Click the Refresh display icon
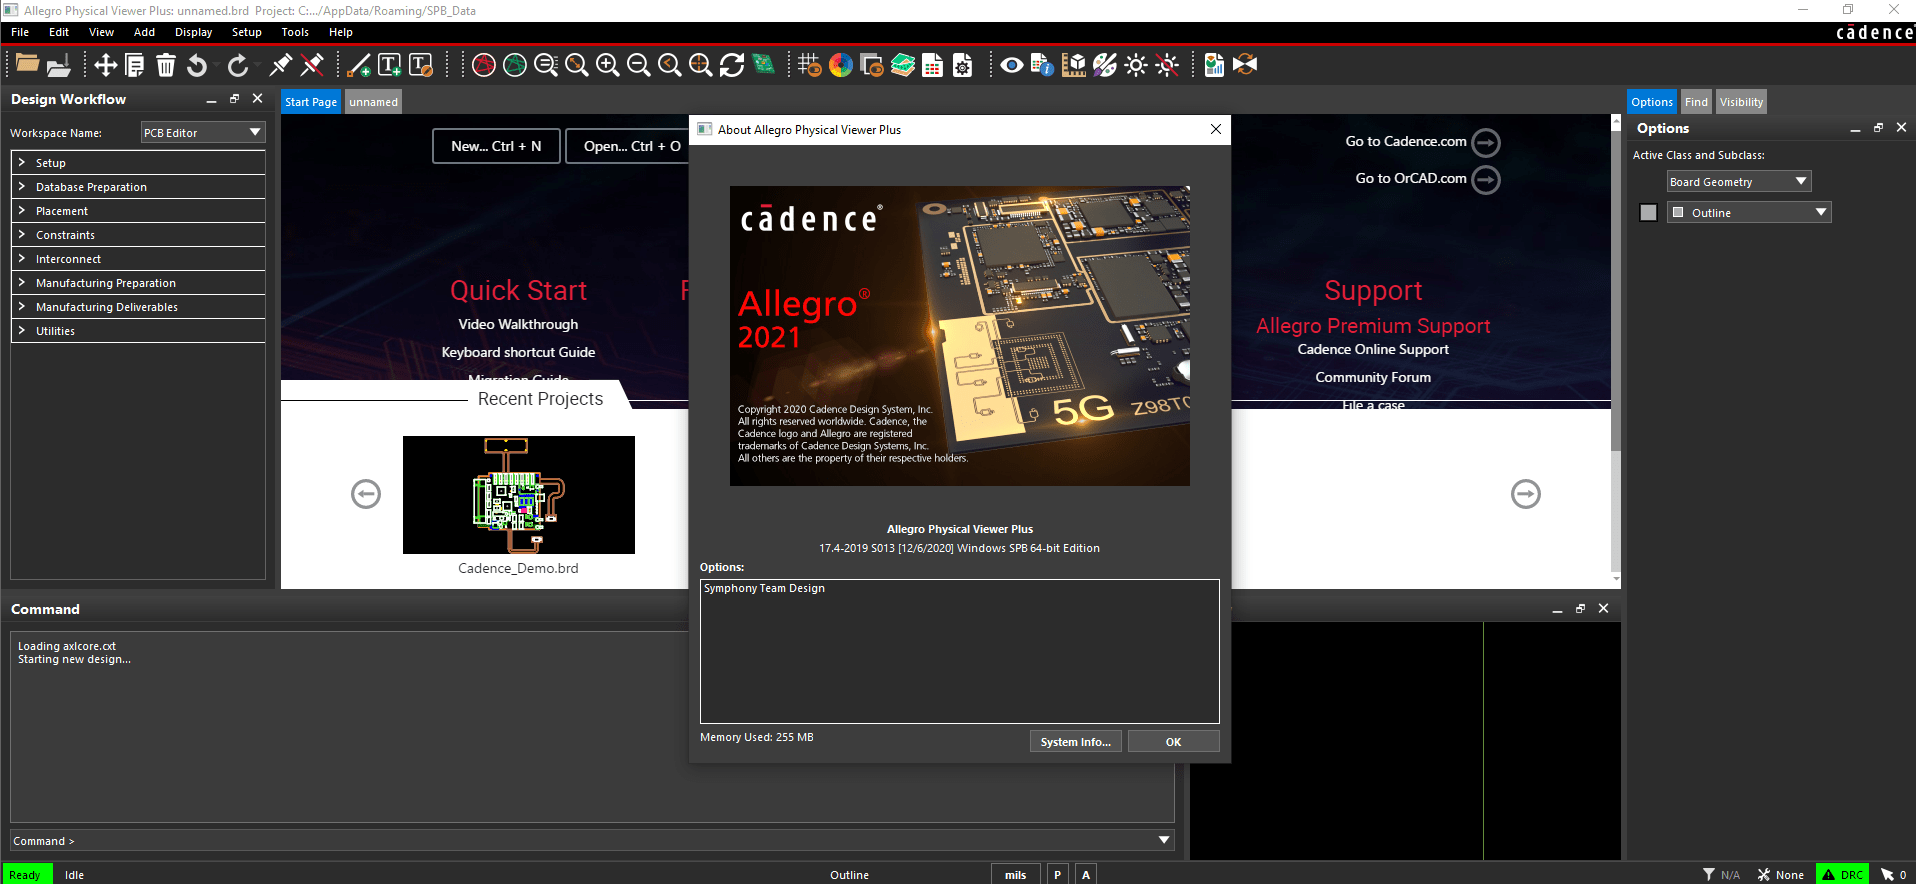 point(732,65)
